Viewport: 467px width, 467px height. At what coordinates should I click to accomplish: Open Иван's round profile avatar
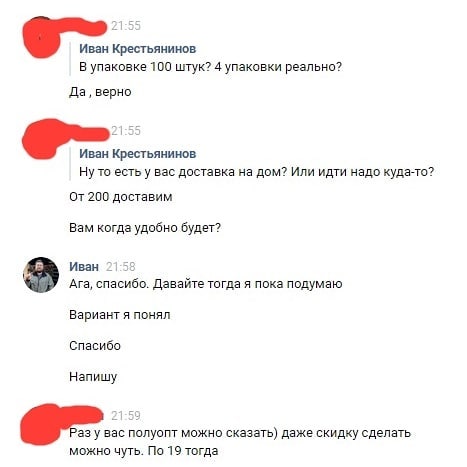41,275
